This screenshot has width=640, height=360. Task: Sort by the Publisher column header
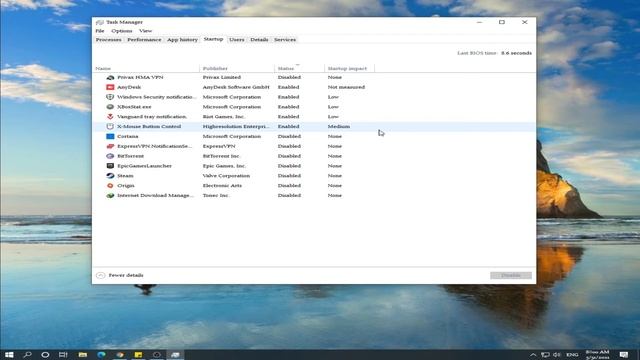click(237, 68)
